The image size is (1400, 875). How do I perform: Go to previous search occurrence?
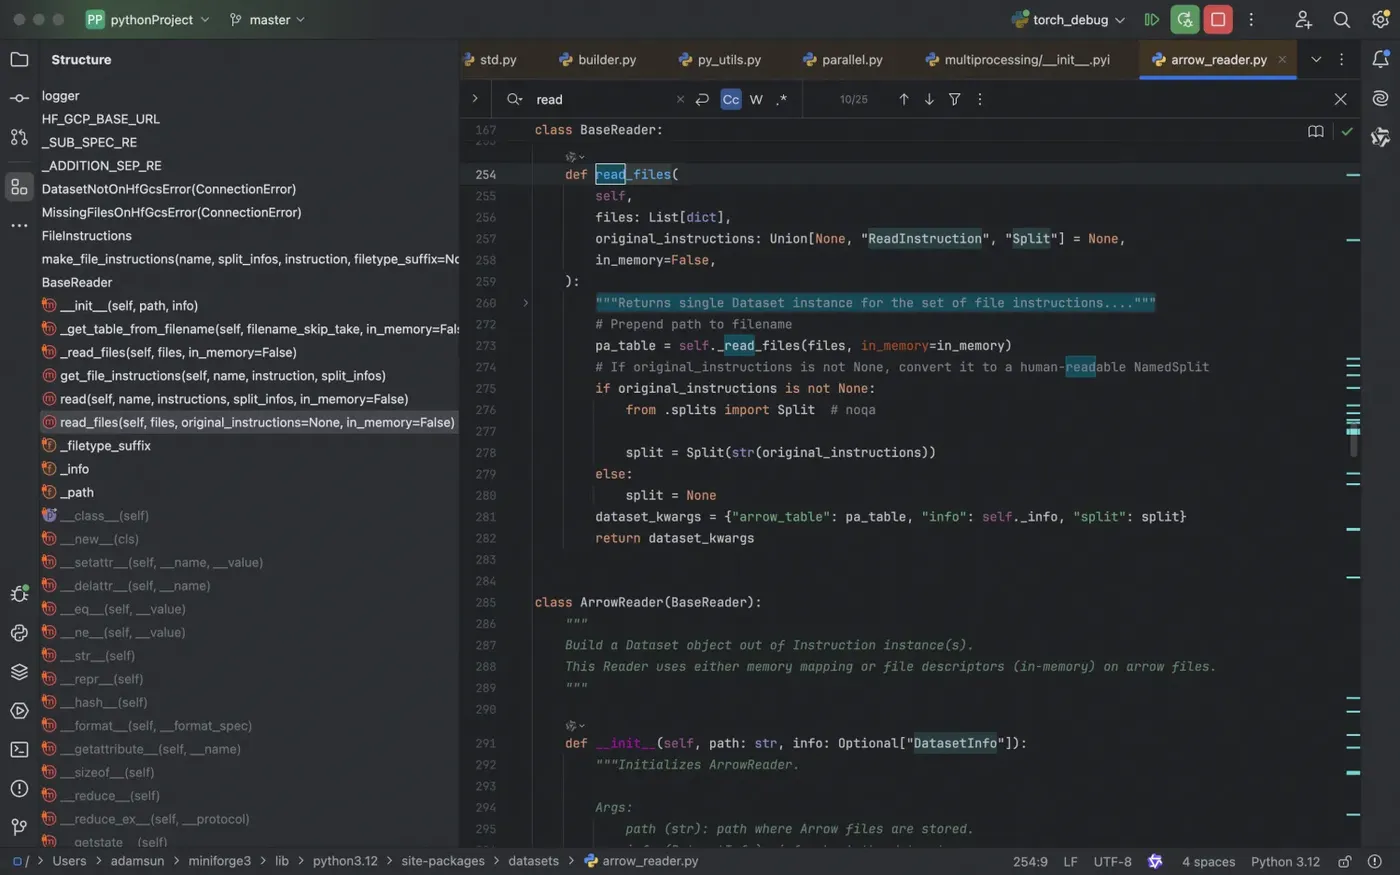[x=904, y=99]
